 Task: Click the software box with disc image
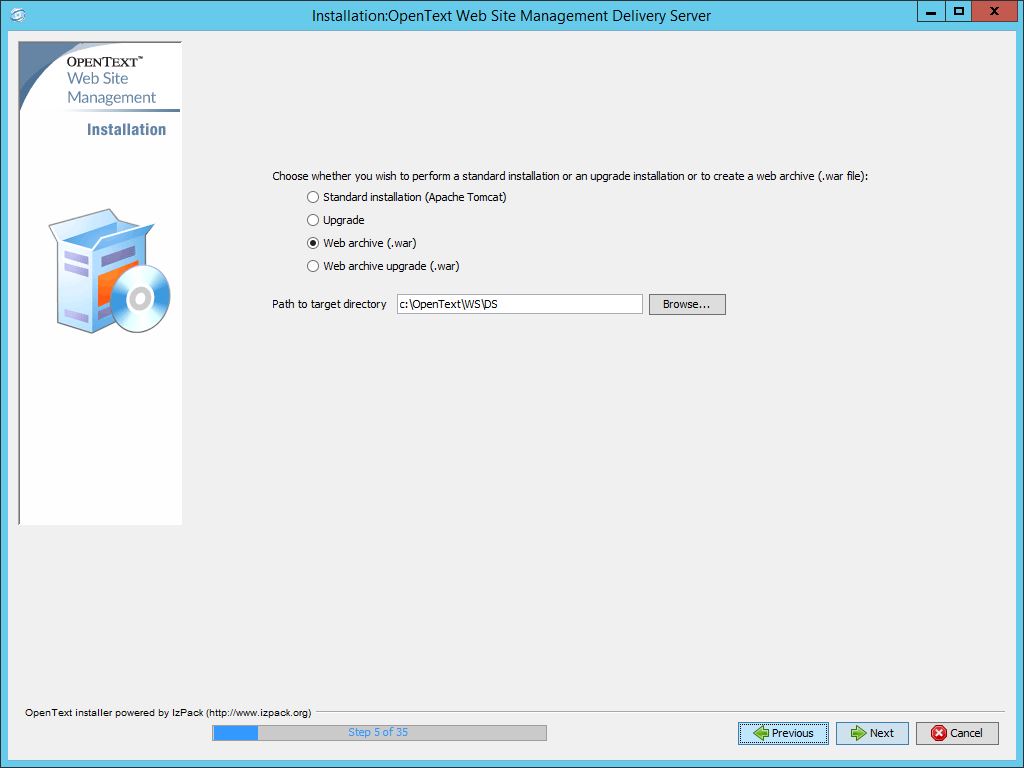pos(109,271)
